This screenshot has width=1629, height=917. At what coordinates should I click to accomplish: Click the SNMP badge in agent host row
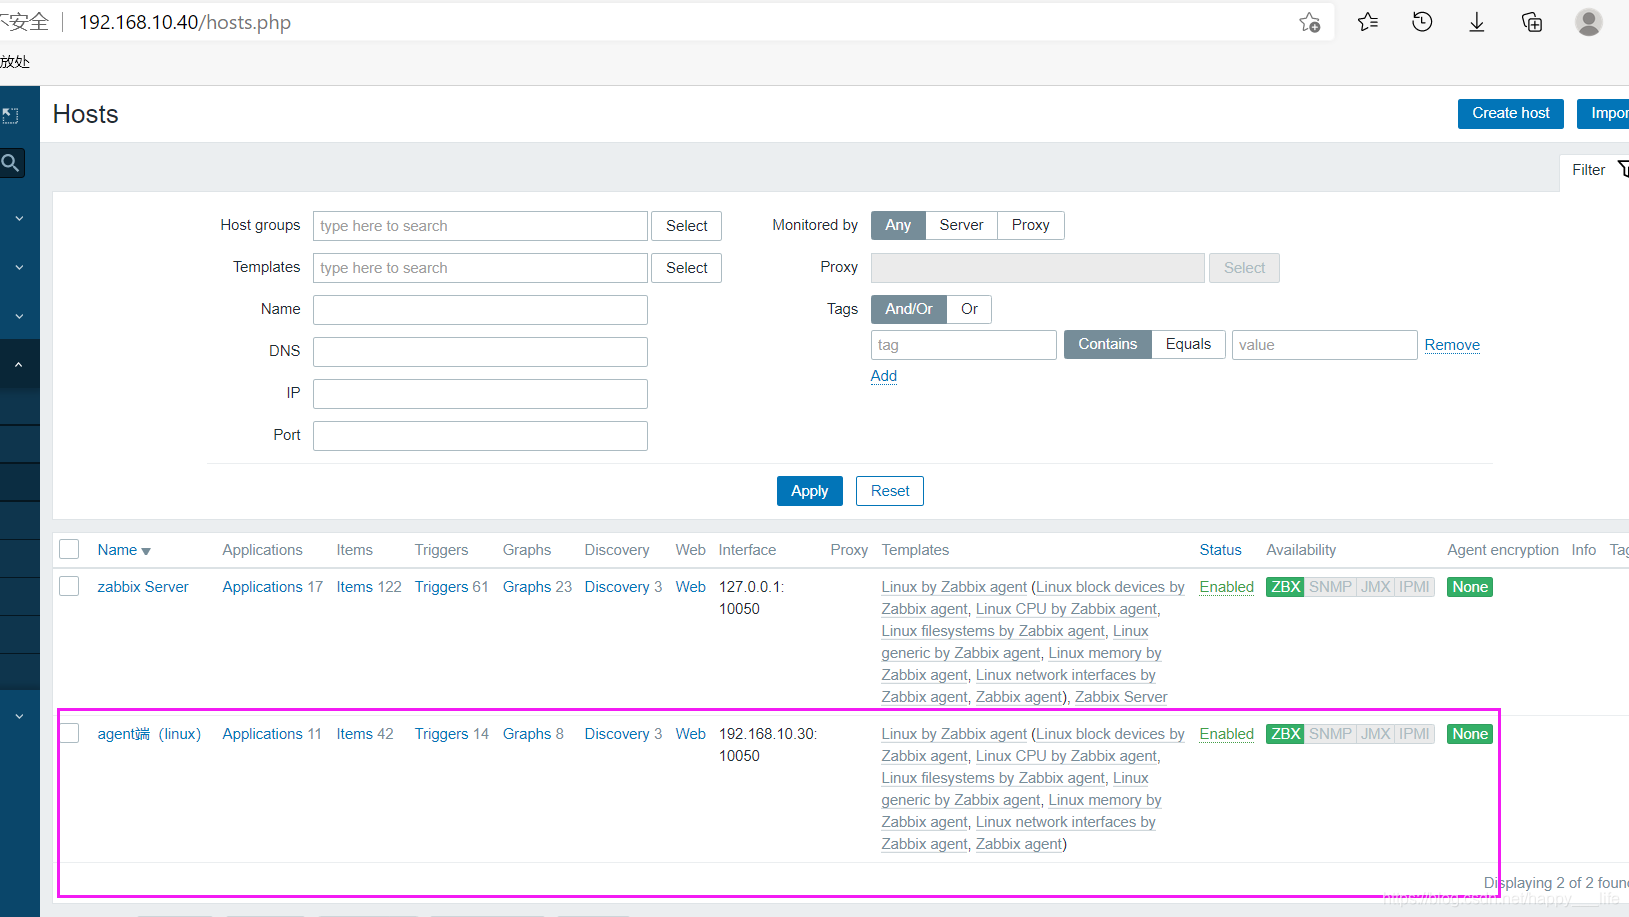1330,734
